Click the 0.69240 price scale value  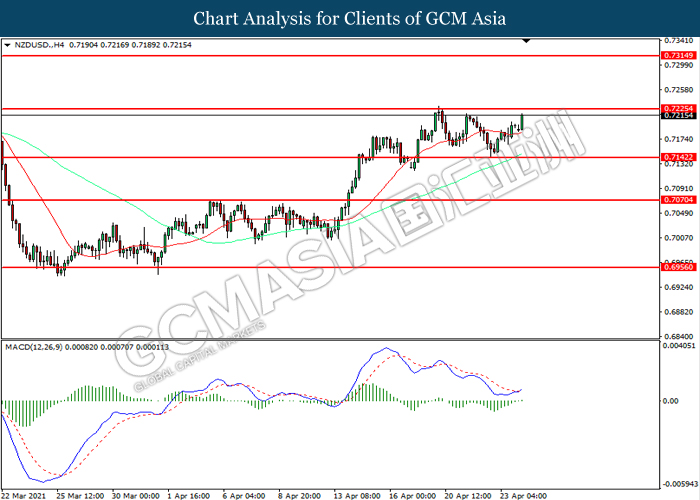679,288
